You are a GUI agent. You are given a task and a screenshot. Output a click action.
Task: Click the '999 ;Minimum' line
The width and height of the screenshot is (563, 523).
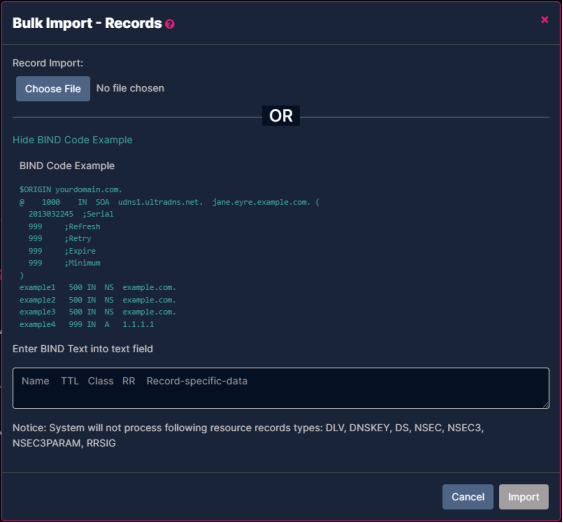64,263
